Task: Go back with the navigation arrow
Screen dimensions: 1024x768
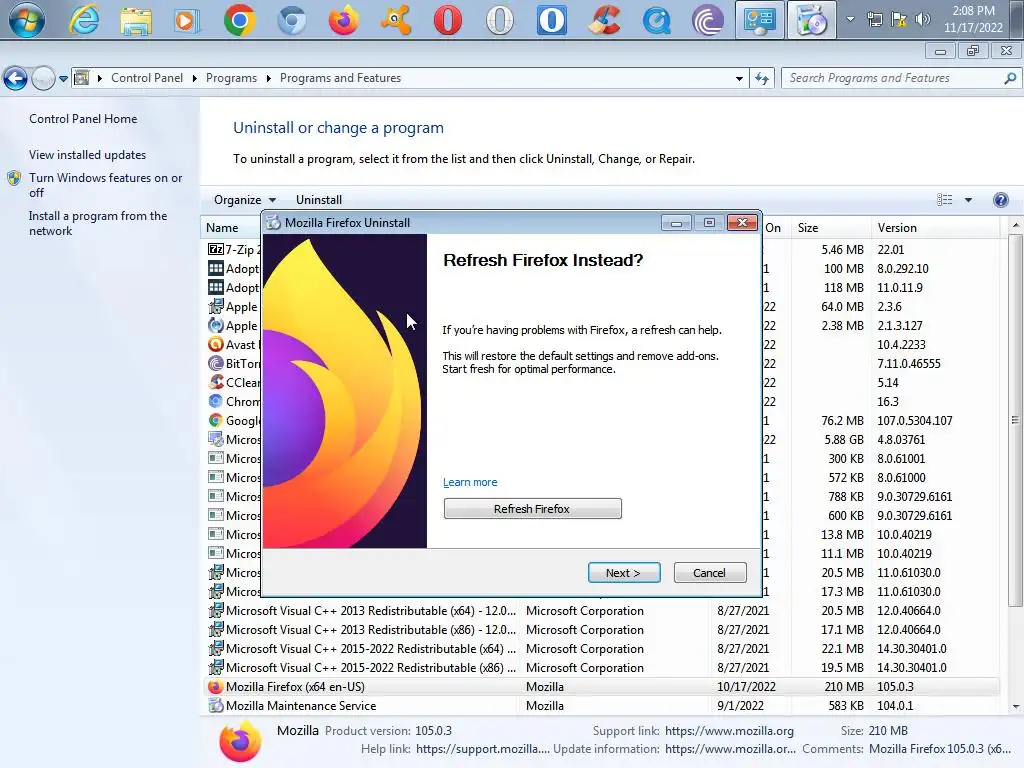Action: pos(16,78)
